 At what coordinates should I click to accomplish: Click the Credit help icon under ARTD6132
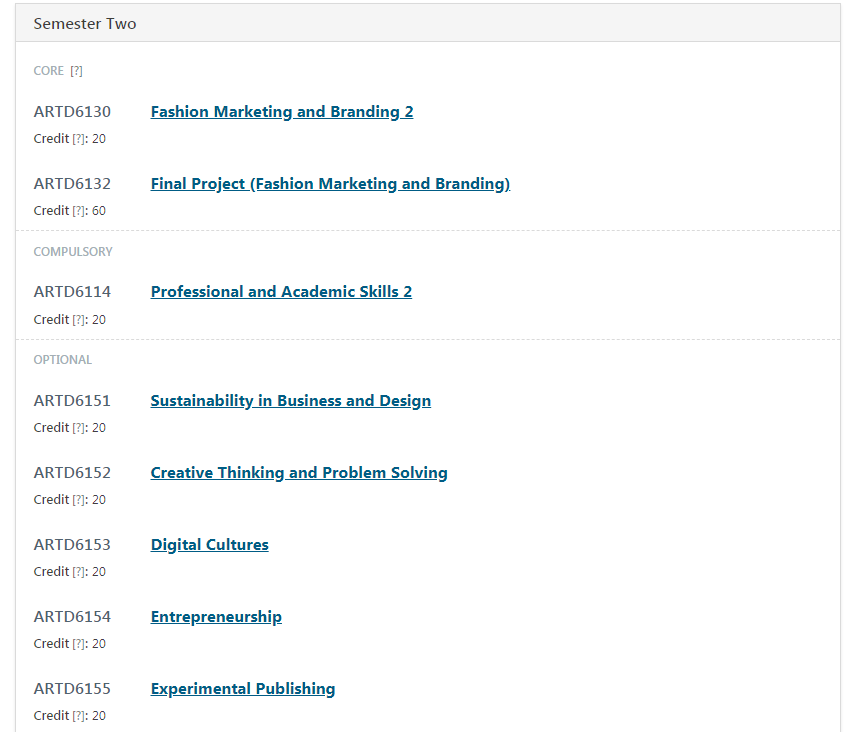(79, 211)
